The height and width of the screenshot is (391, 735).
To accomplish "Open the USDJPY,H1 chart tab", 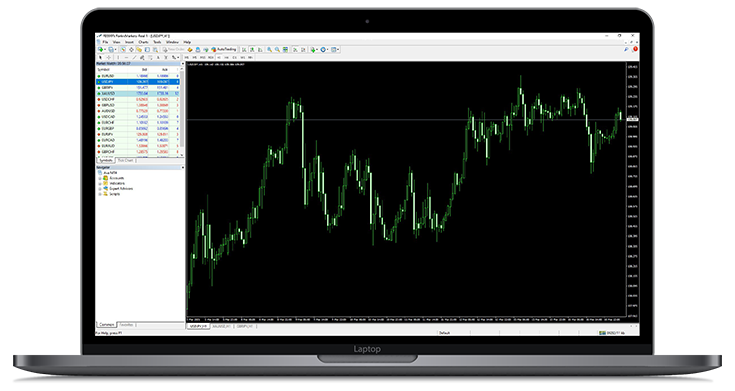I will pyautogui.click(x=198, y=326).
